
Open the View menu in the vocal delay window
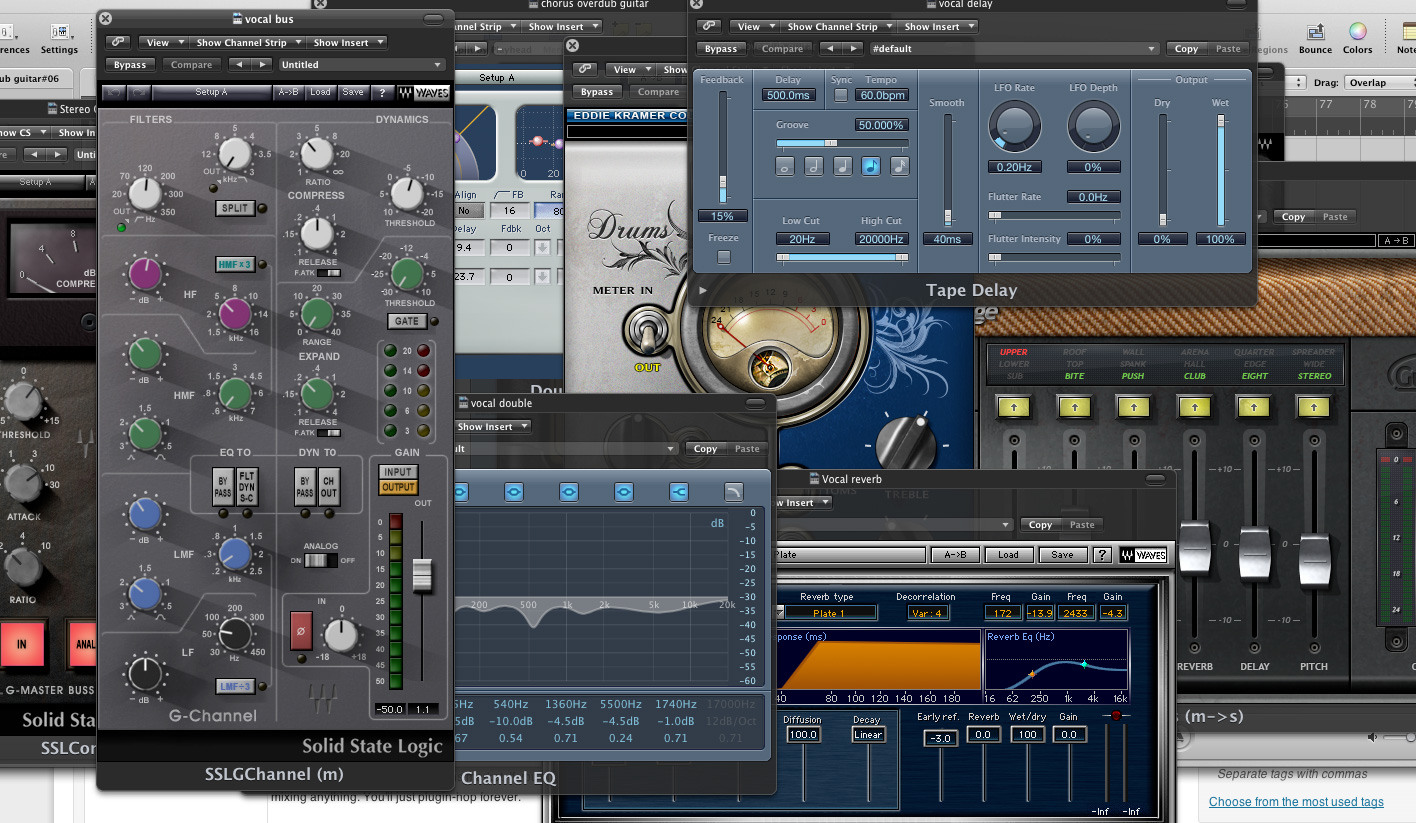pyautogui.click(x=753, y=26)
